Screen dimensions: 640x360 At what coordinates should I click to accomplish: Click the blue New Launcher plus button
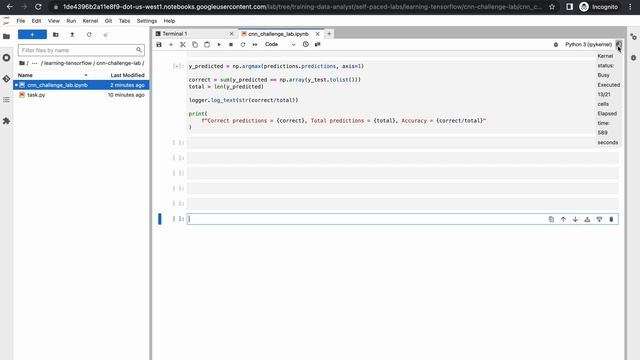32,35
